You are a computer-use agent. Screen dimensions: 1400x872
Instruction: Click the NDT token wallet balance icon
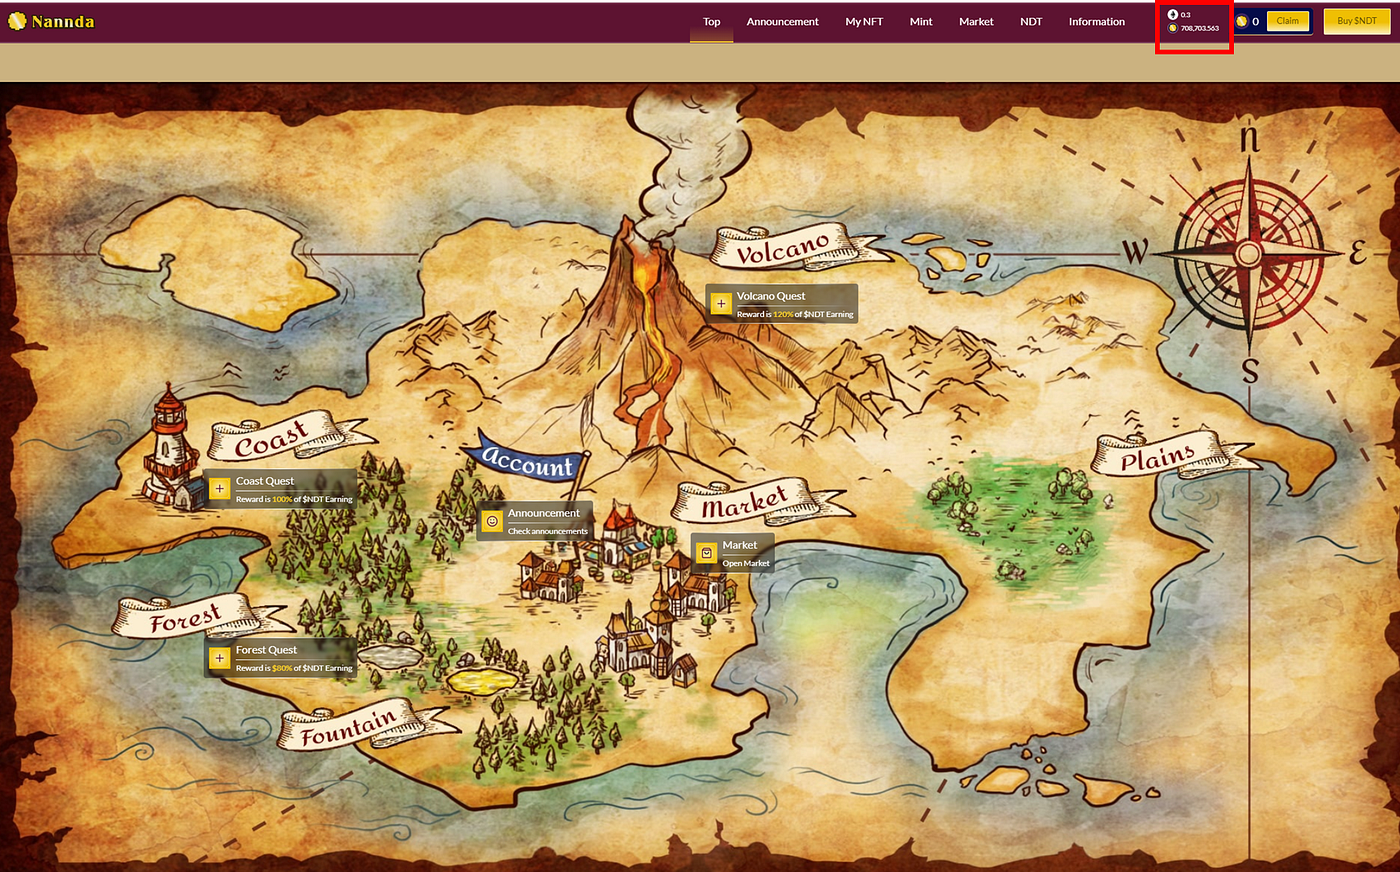point(1173,28)
